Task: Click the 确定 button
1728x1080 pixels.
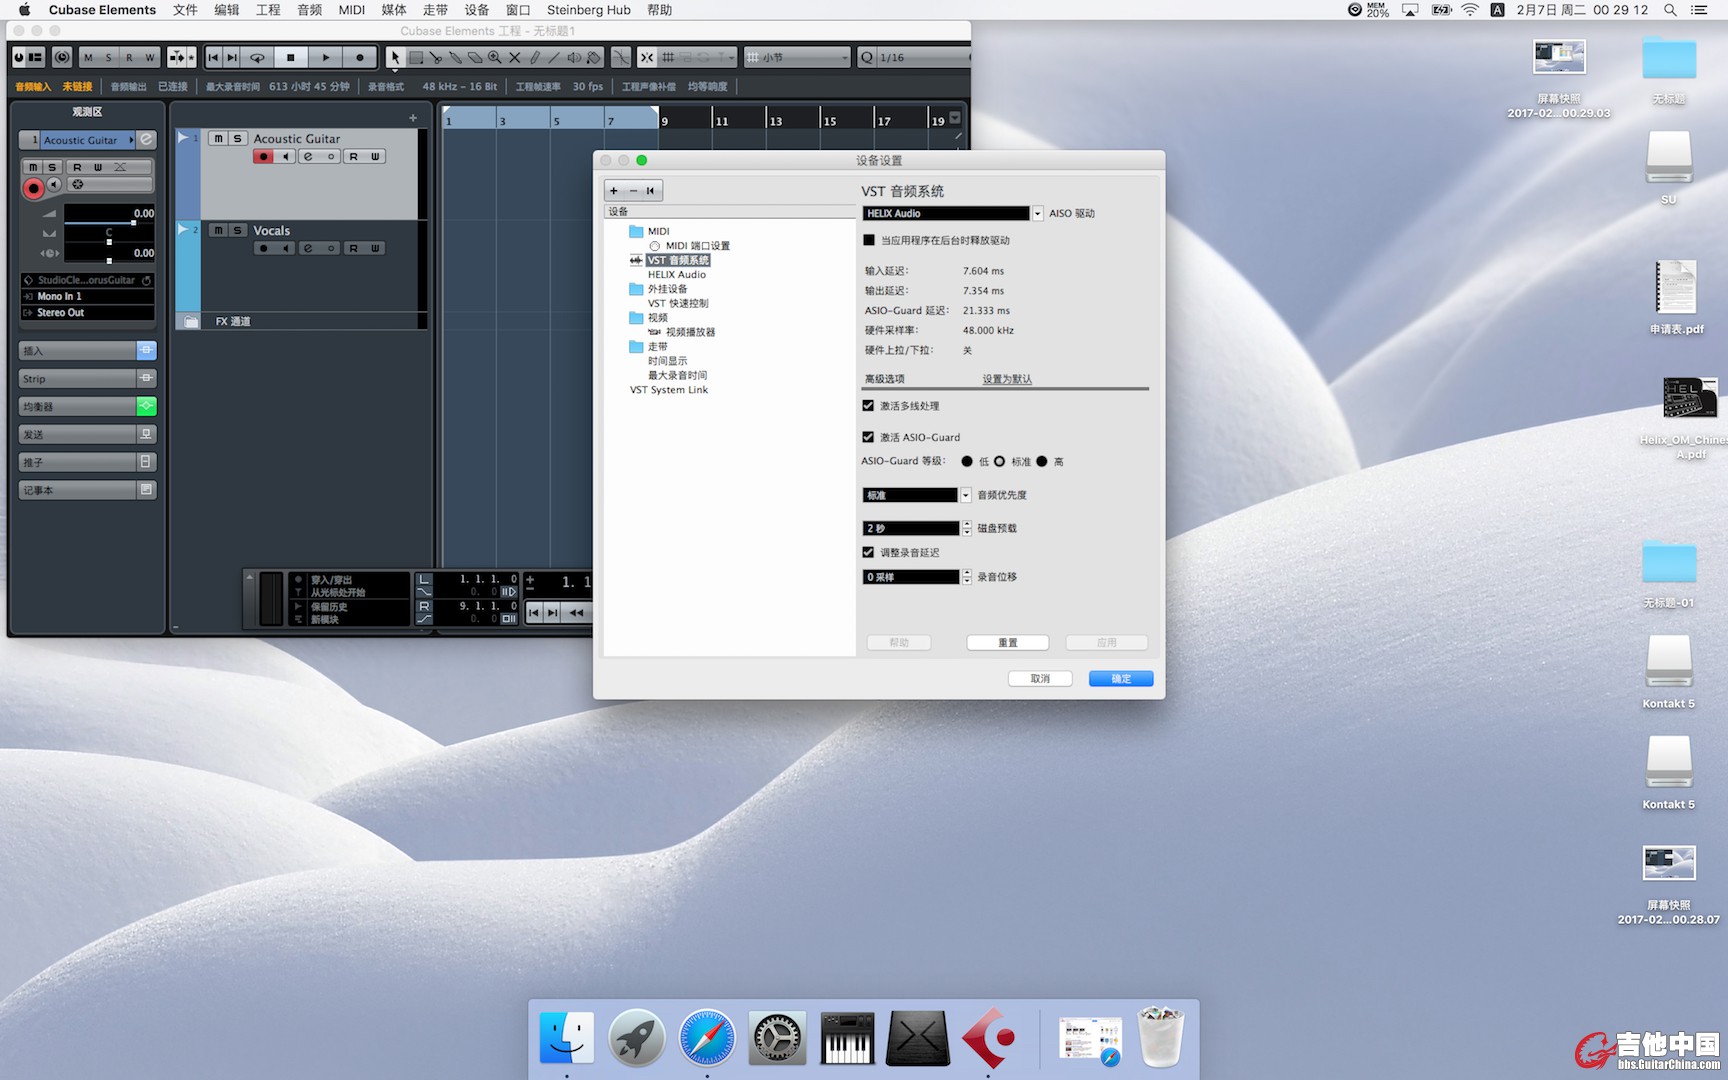Action: tap(1120, 679)
